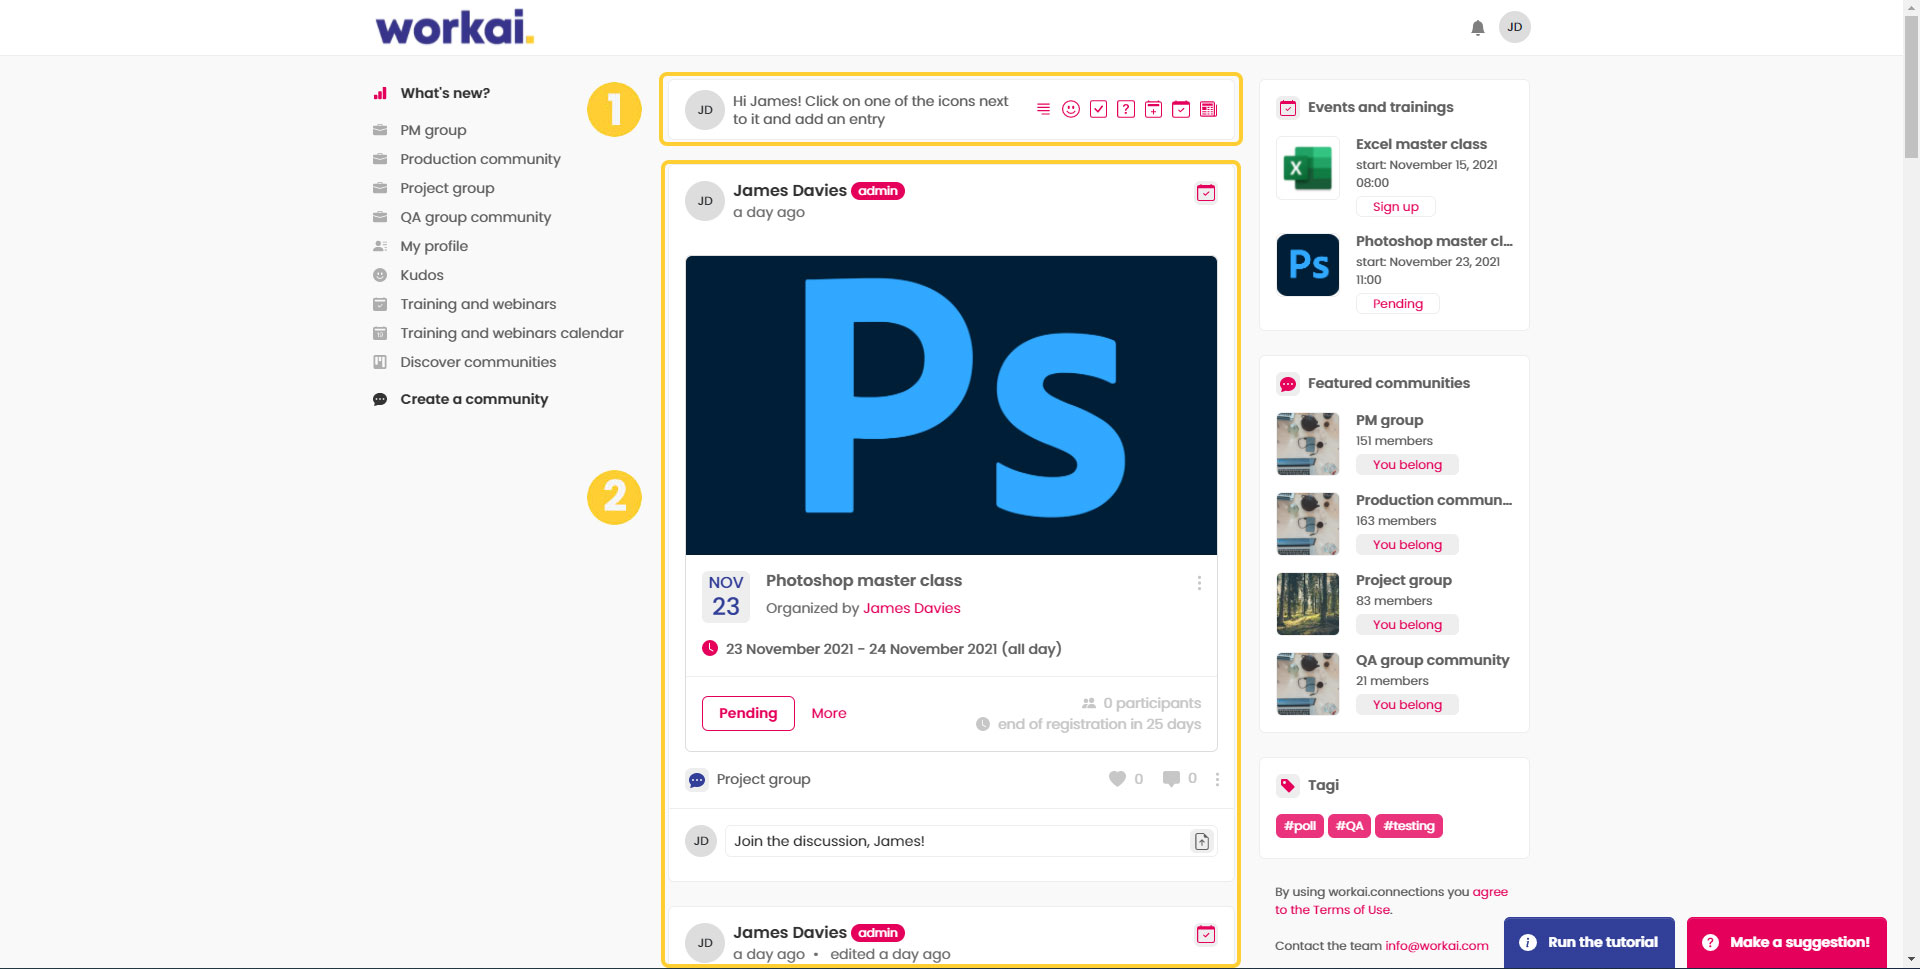
Task: Open the QA group community title in Featured
Action: pos(1432,660)
